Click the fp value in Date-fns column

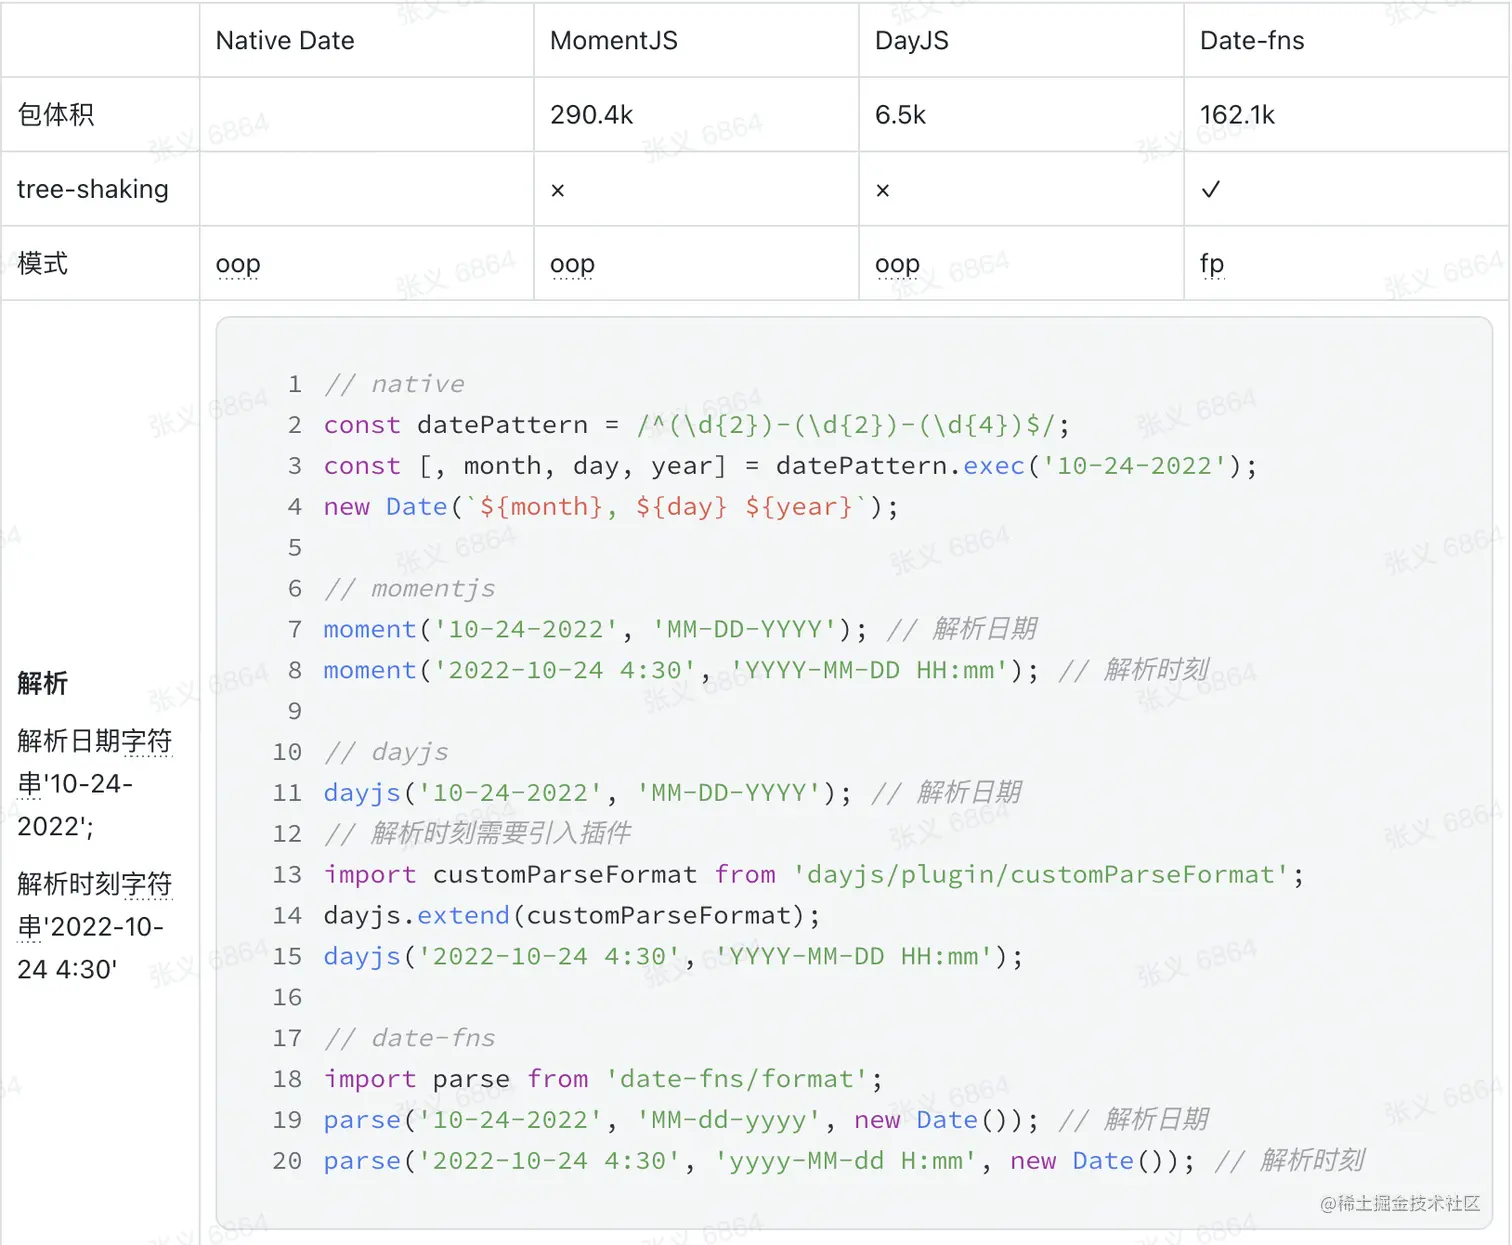pyautogui.click(x=1212, y=264)
